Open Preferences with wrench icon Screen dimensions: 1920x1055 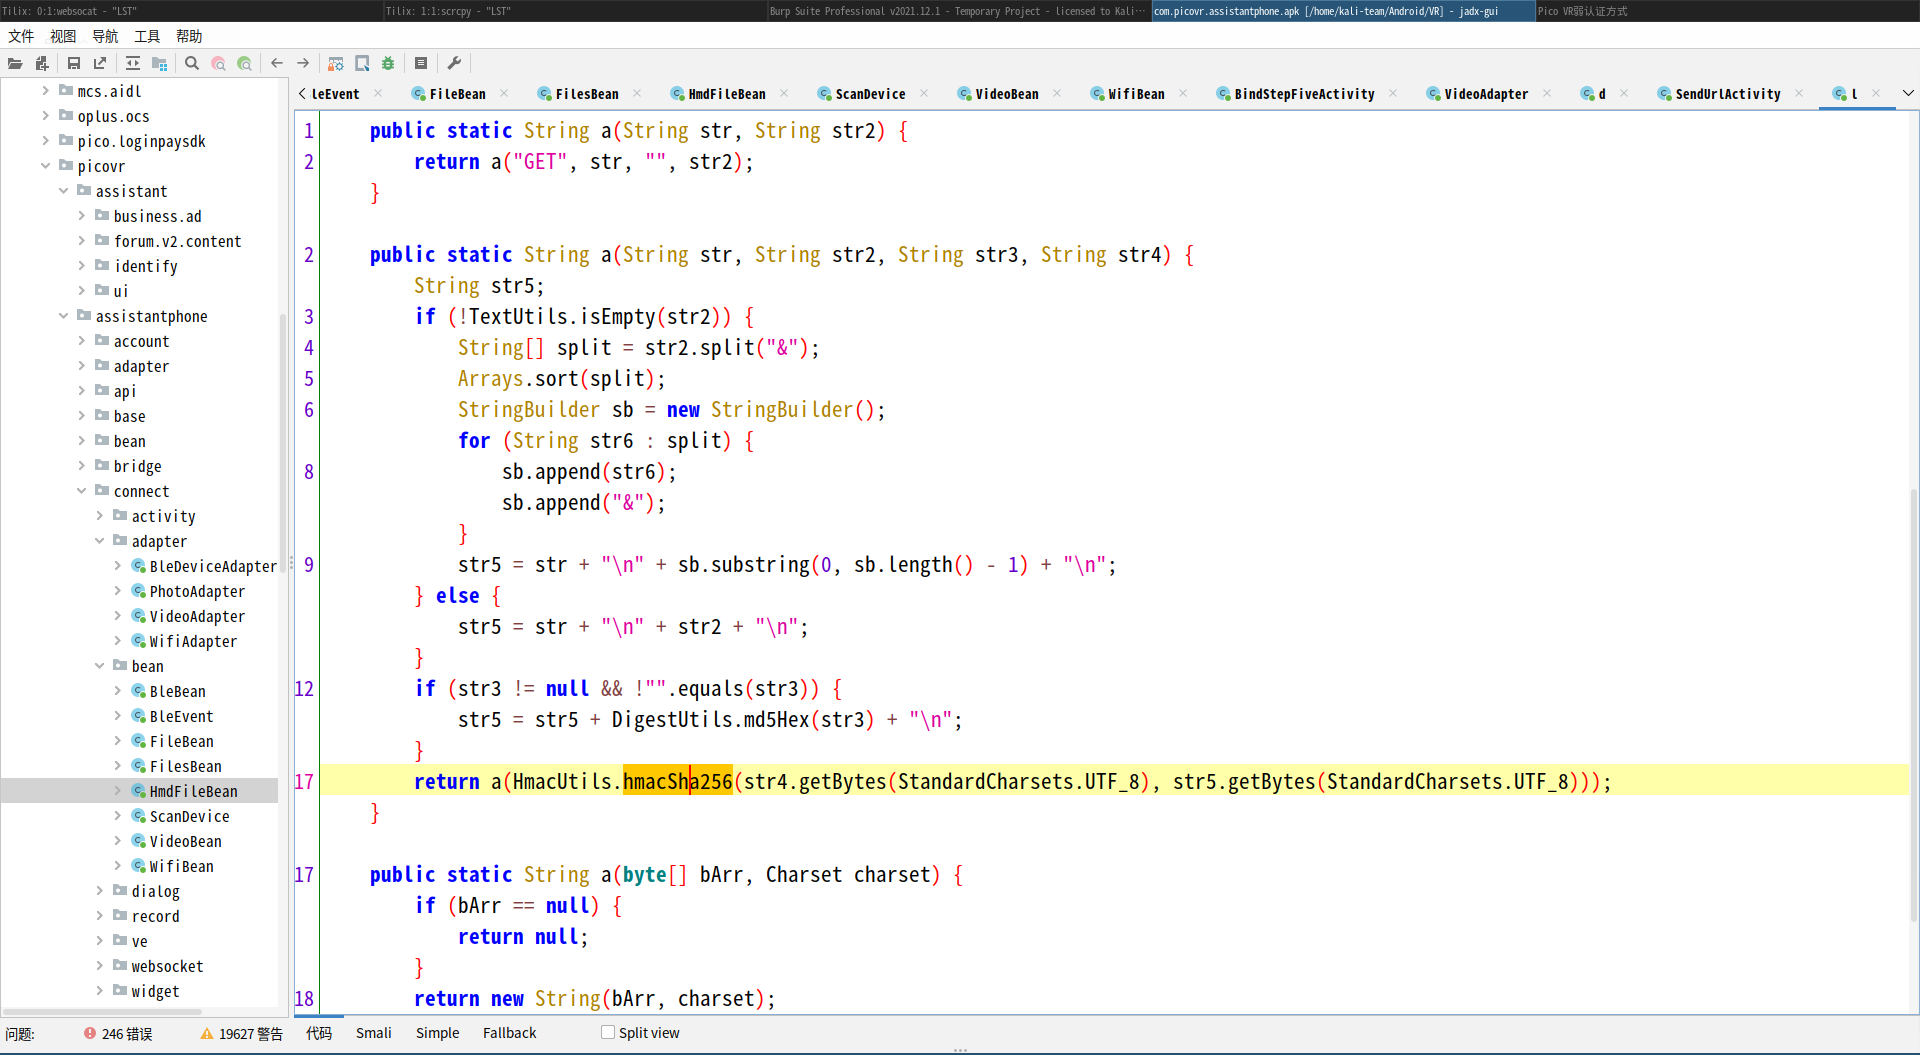(x=454, y=63)
